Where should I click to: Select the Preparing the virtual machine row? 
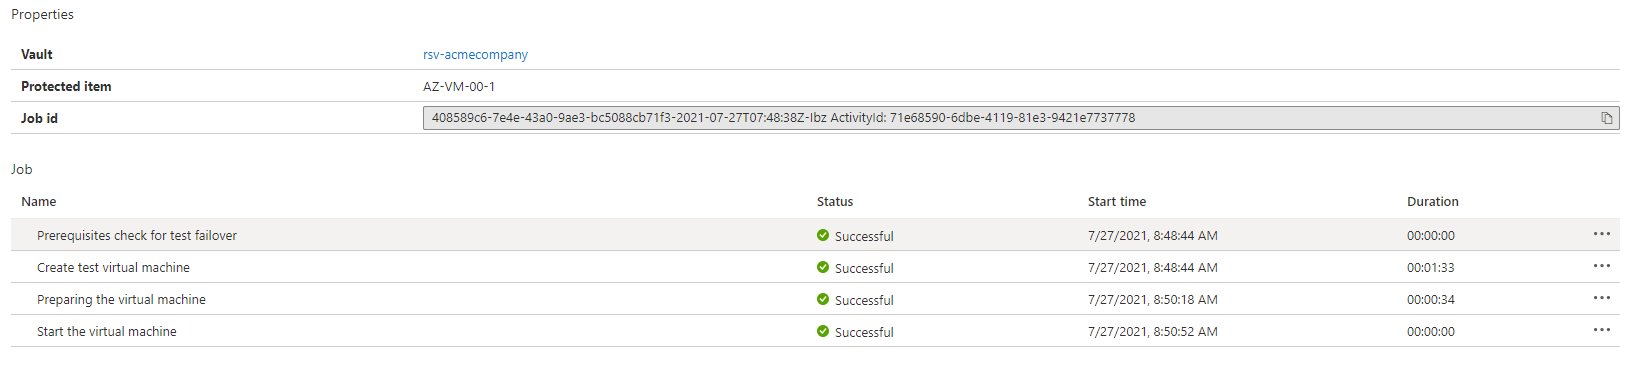coord(815,299)
